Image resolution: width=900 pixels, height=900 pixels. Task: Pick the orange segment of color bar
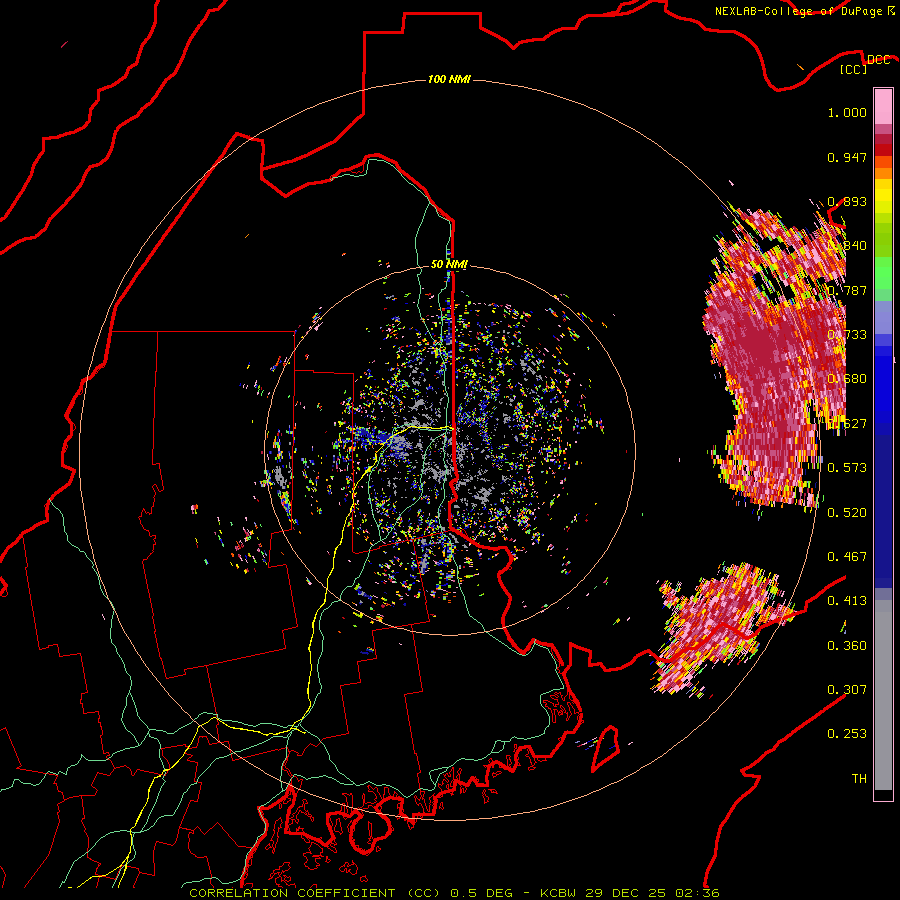pyautogui.click(x=883, y=173)
